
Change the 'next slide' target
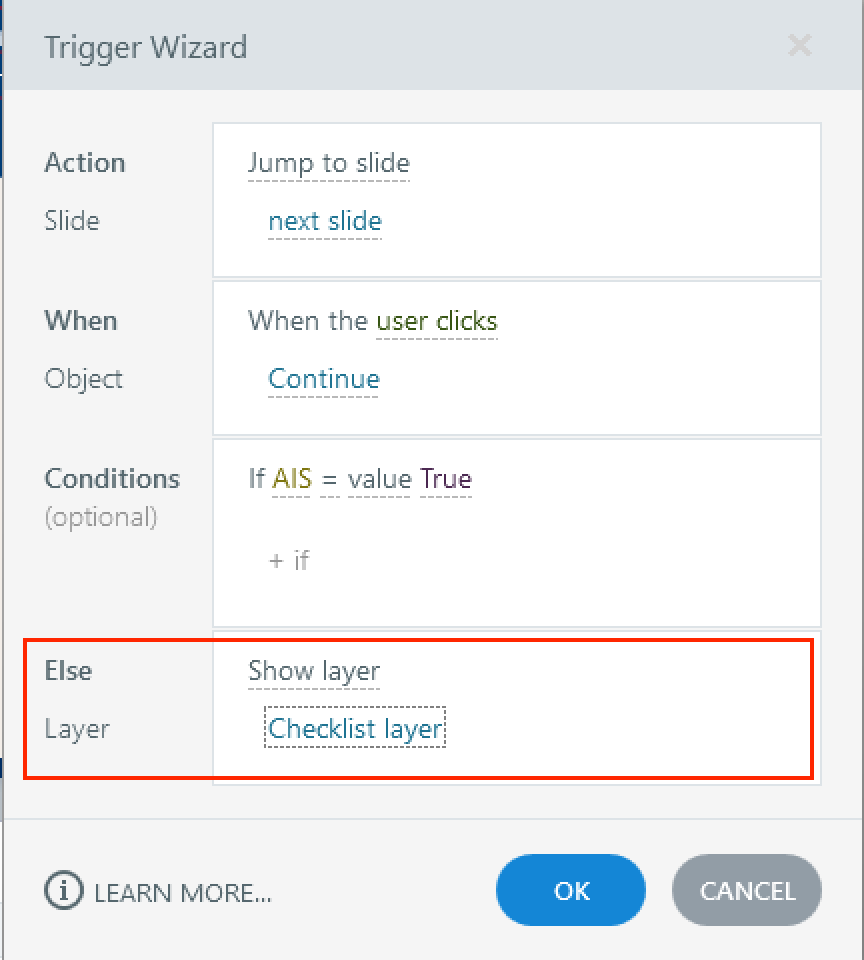(x=325, y=221)
